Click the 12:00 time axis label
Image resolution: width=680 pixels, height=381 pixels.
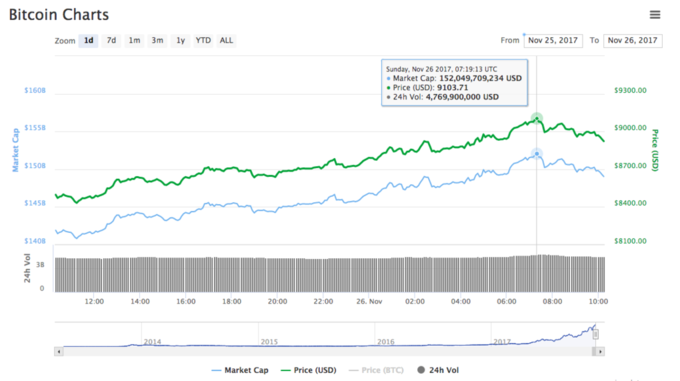(x=94, y=301)
